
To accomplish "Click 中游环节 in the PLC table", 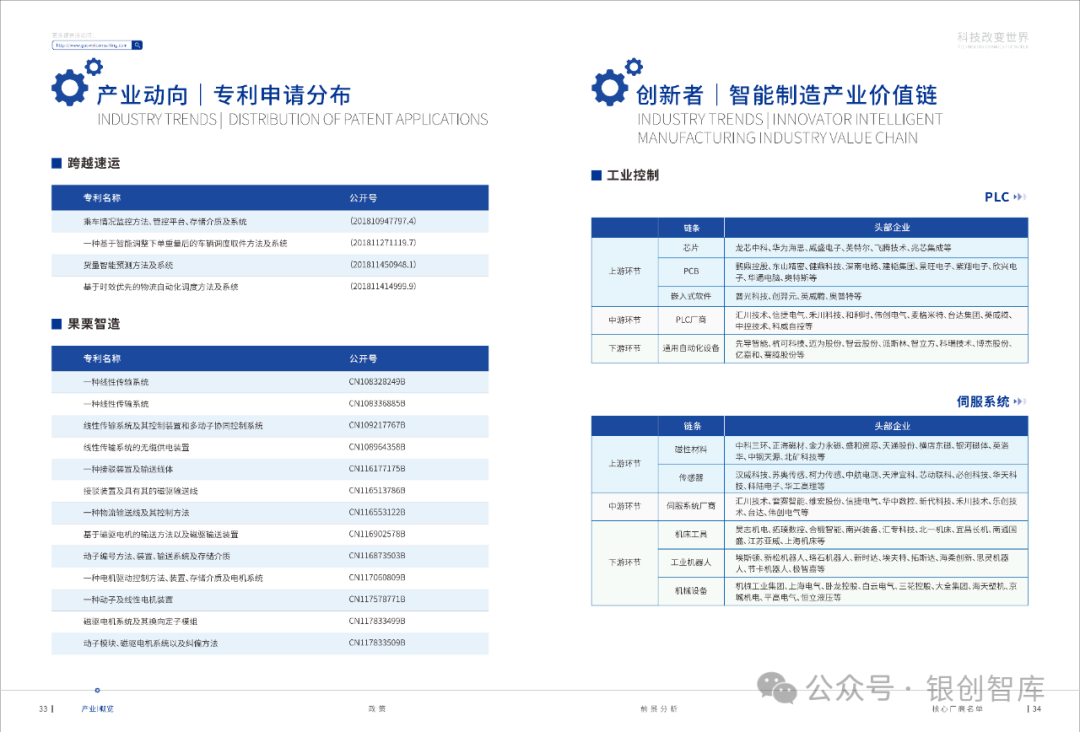I will (625, 320).
